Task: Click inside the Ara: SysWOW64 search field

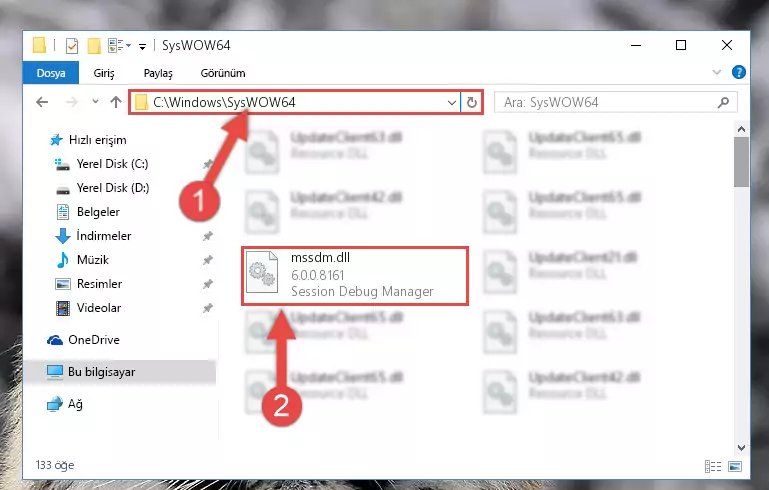Action: click(606, 103)
